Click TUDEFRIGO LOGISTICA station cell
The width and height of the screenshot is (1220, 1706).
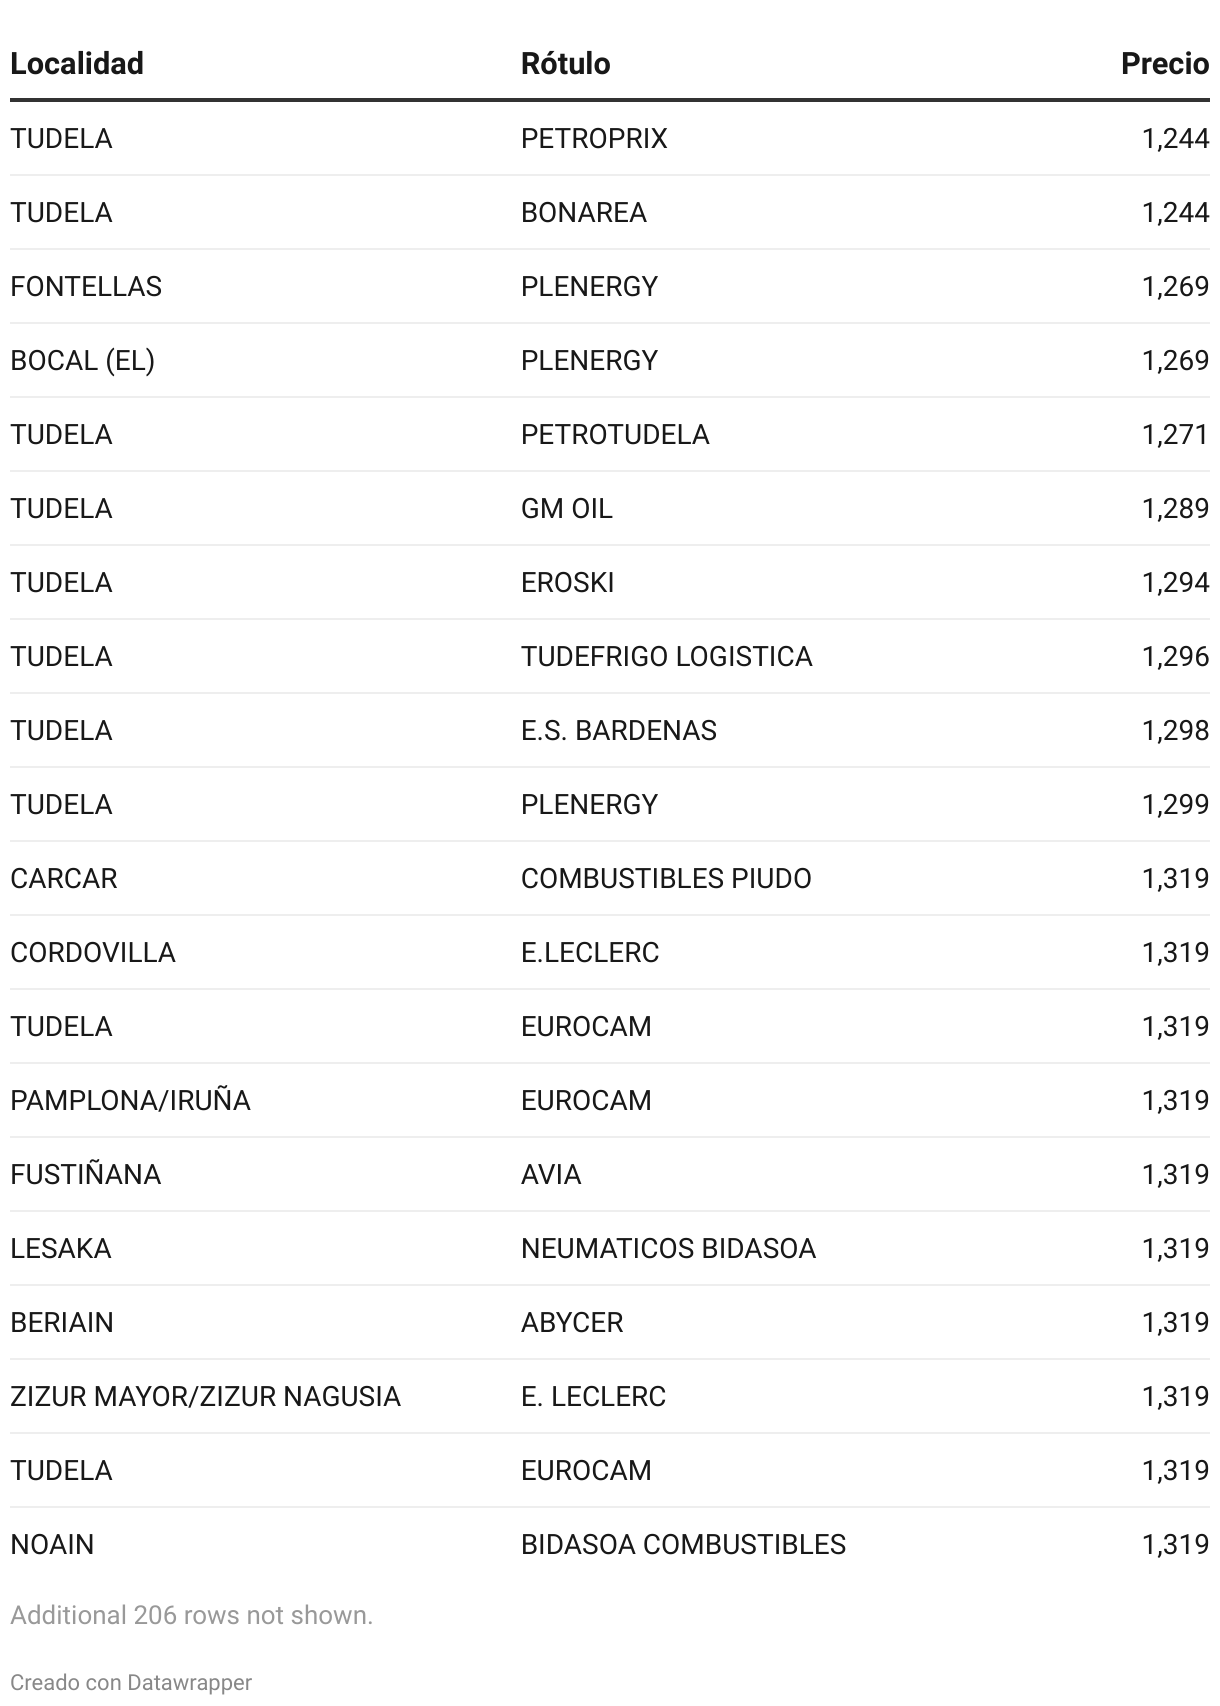click(667, 656)
